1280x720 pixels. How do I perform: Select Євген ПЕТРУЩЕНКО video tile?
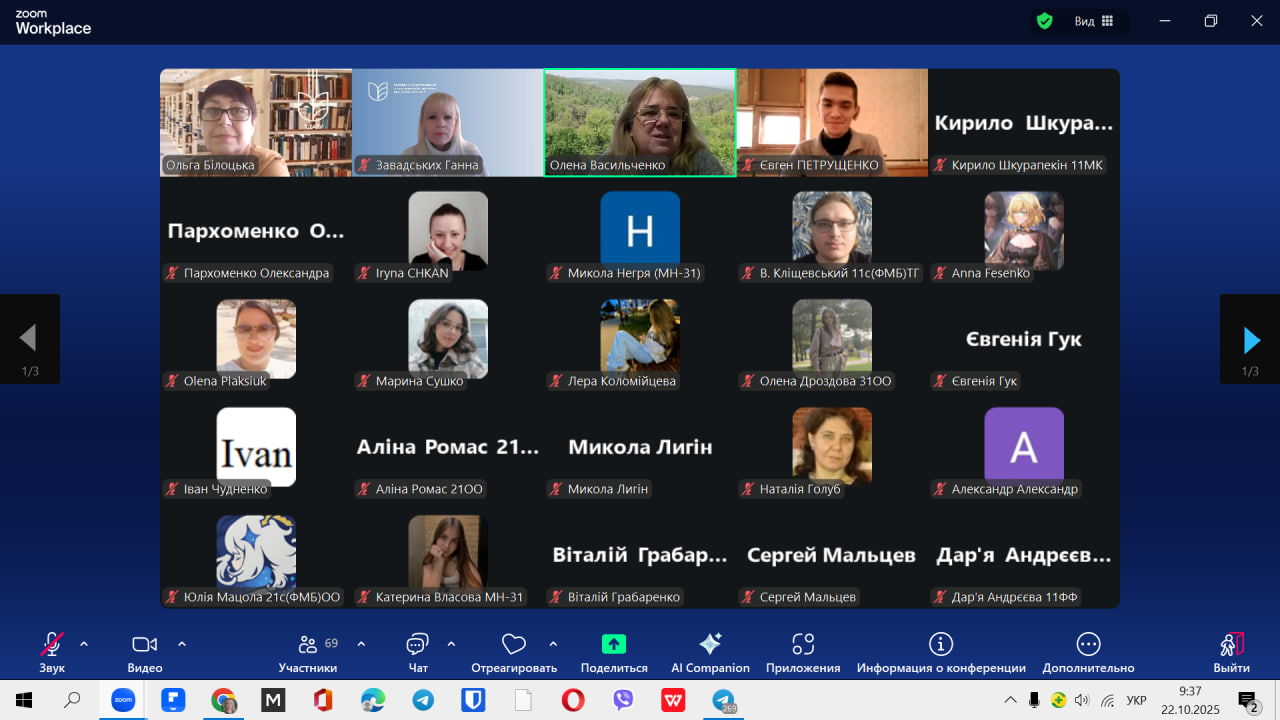832,122
